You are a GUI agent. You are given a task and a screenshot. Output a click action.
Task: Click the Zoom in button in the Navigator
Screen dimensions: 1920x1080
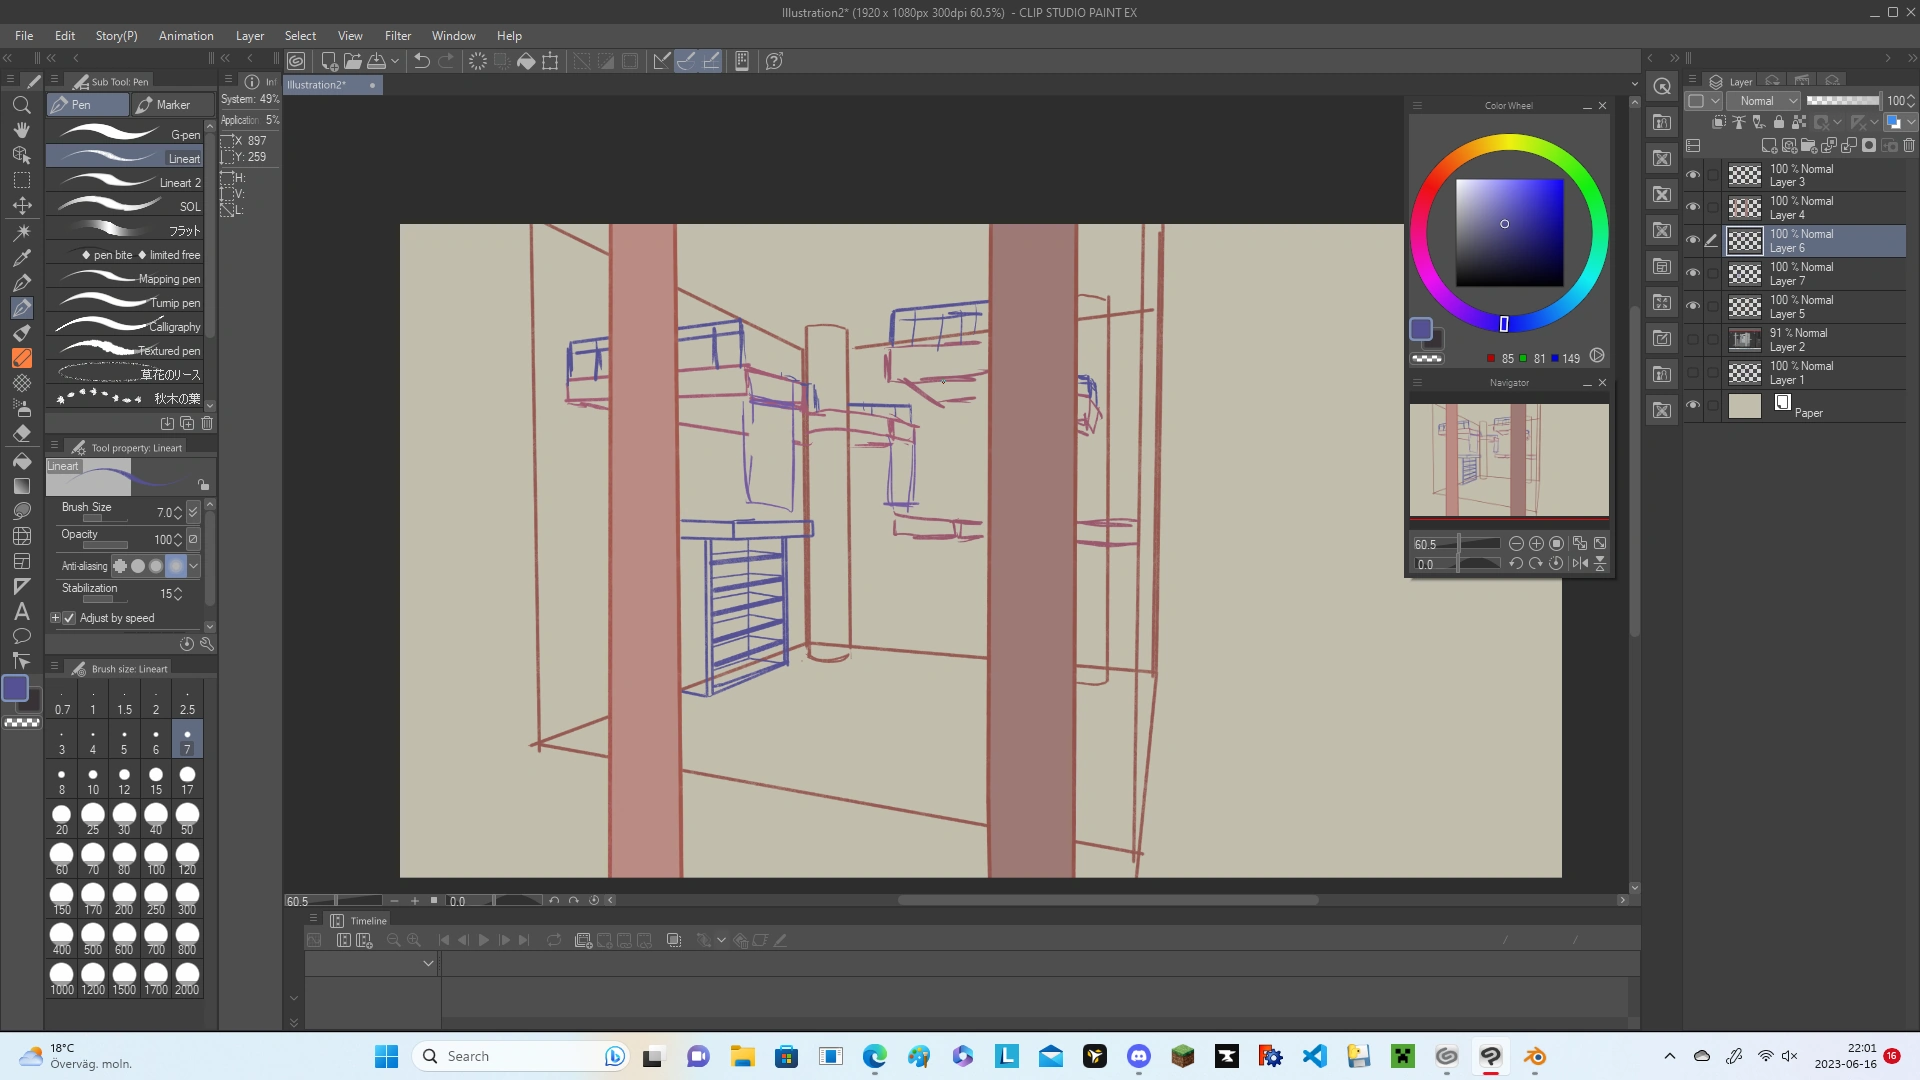pyautogui.click(x=1536, y=544)
